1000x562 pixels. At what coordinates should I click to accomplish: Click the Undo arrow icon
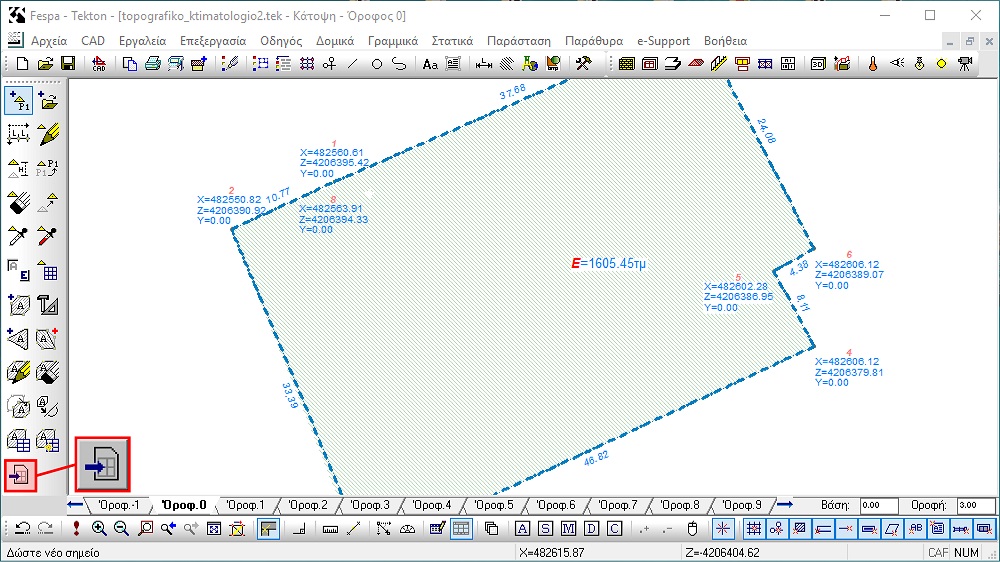tap(23, 529)
